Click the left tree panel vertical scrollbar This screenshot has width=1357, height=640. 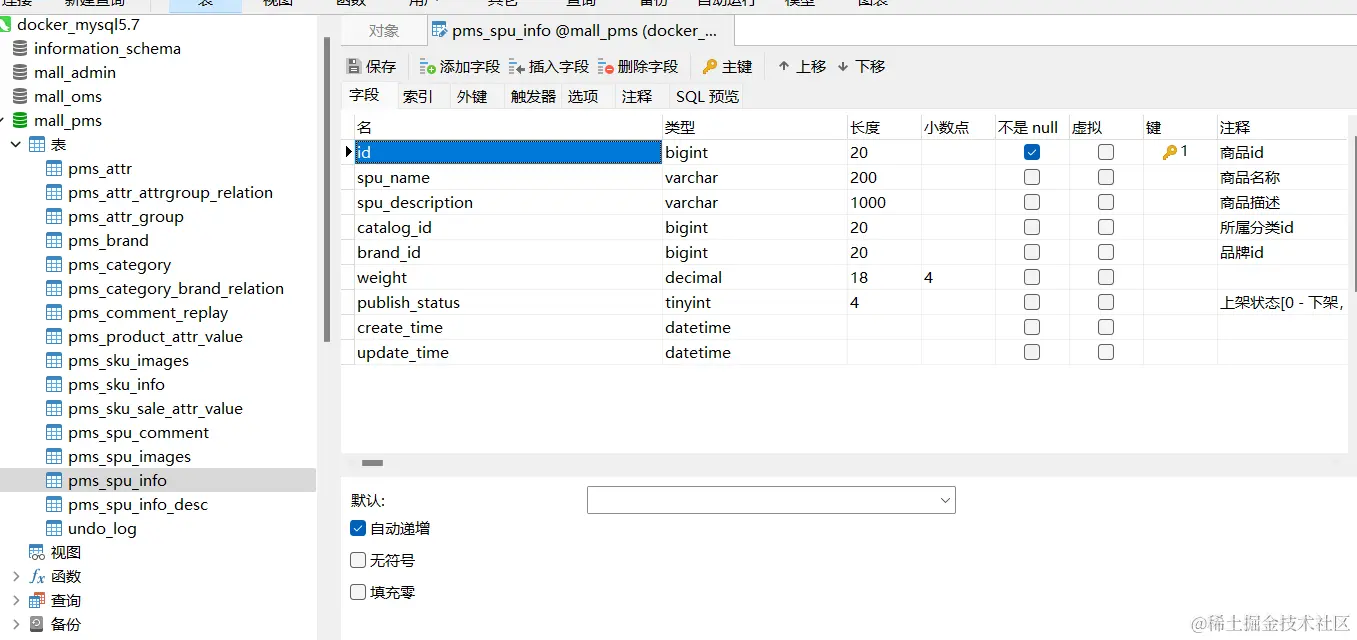tap(326, 190)
